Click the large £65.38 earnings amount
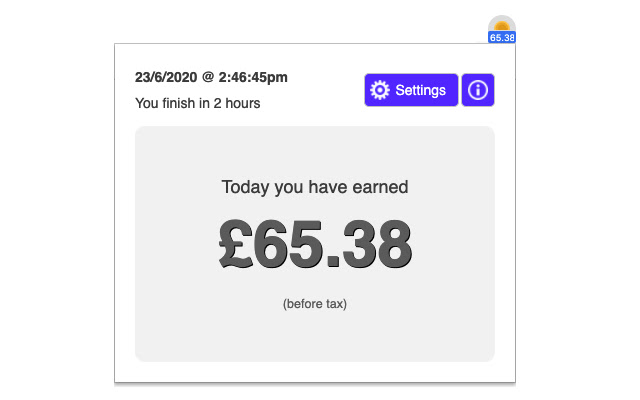640x400 pixels. 315,244
